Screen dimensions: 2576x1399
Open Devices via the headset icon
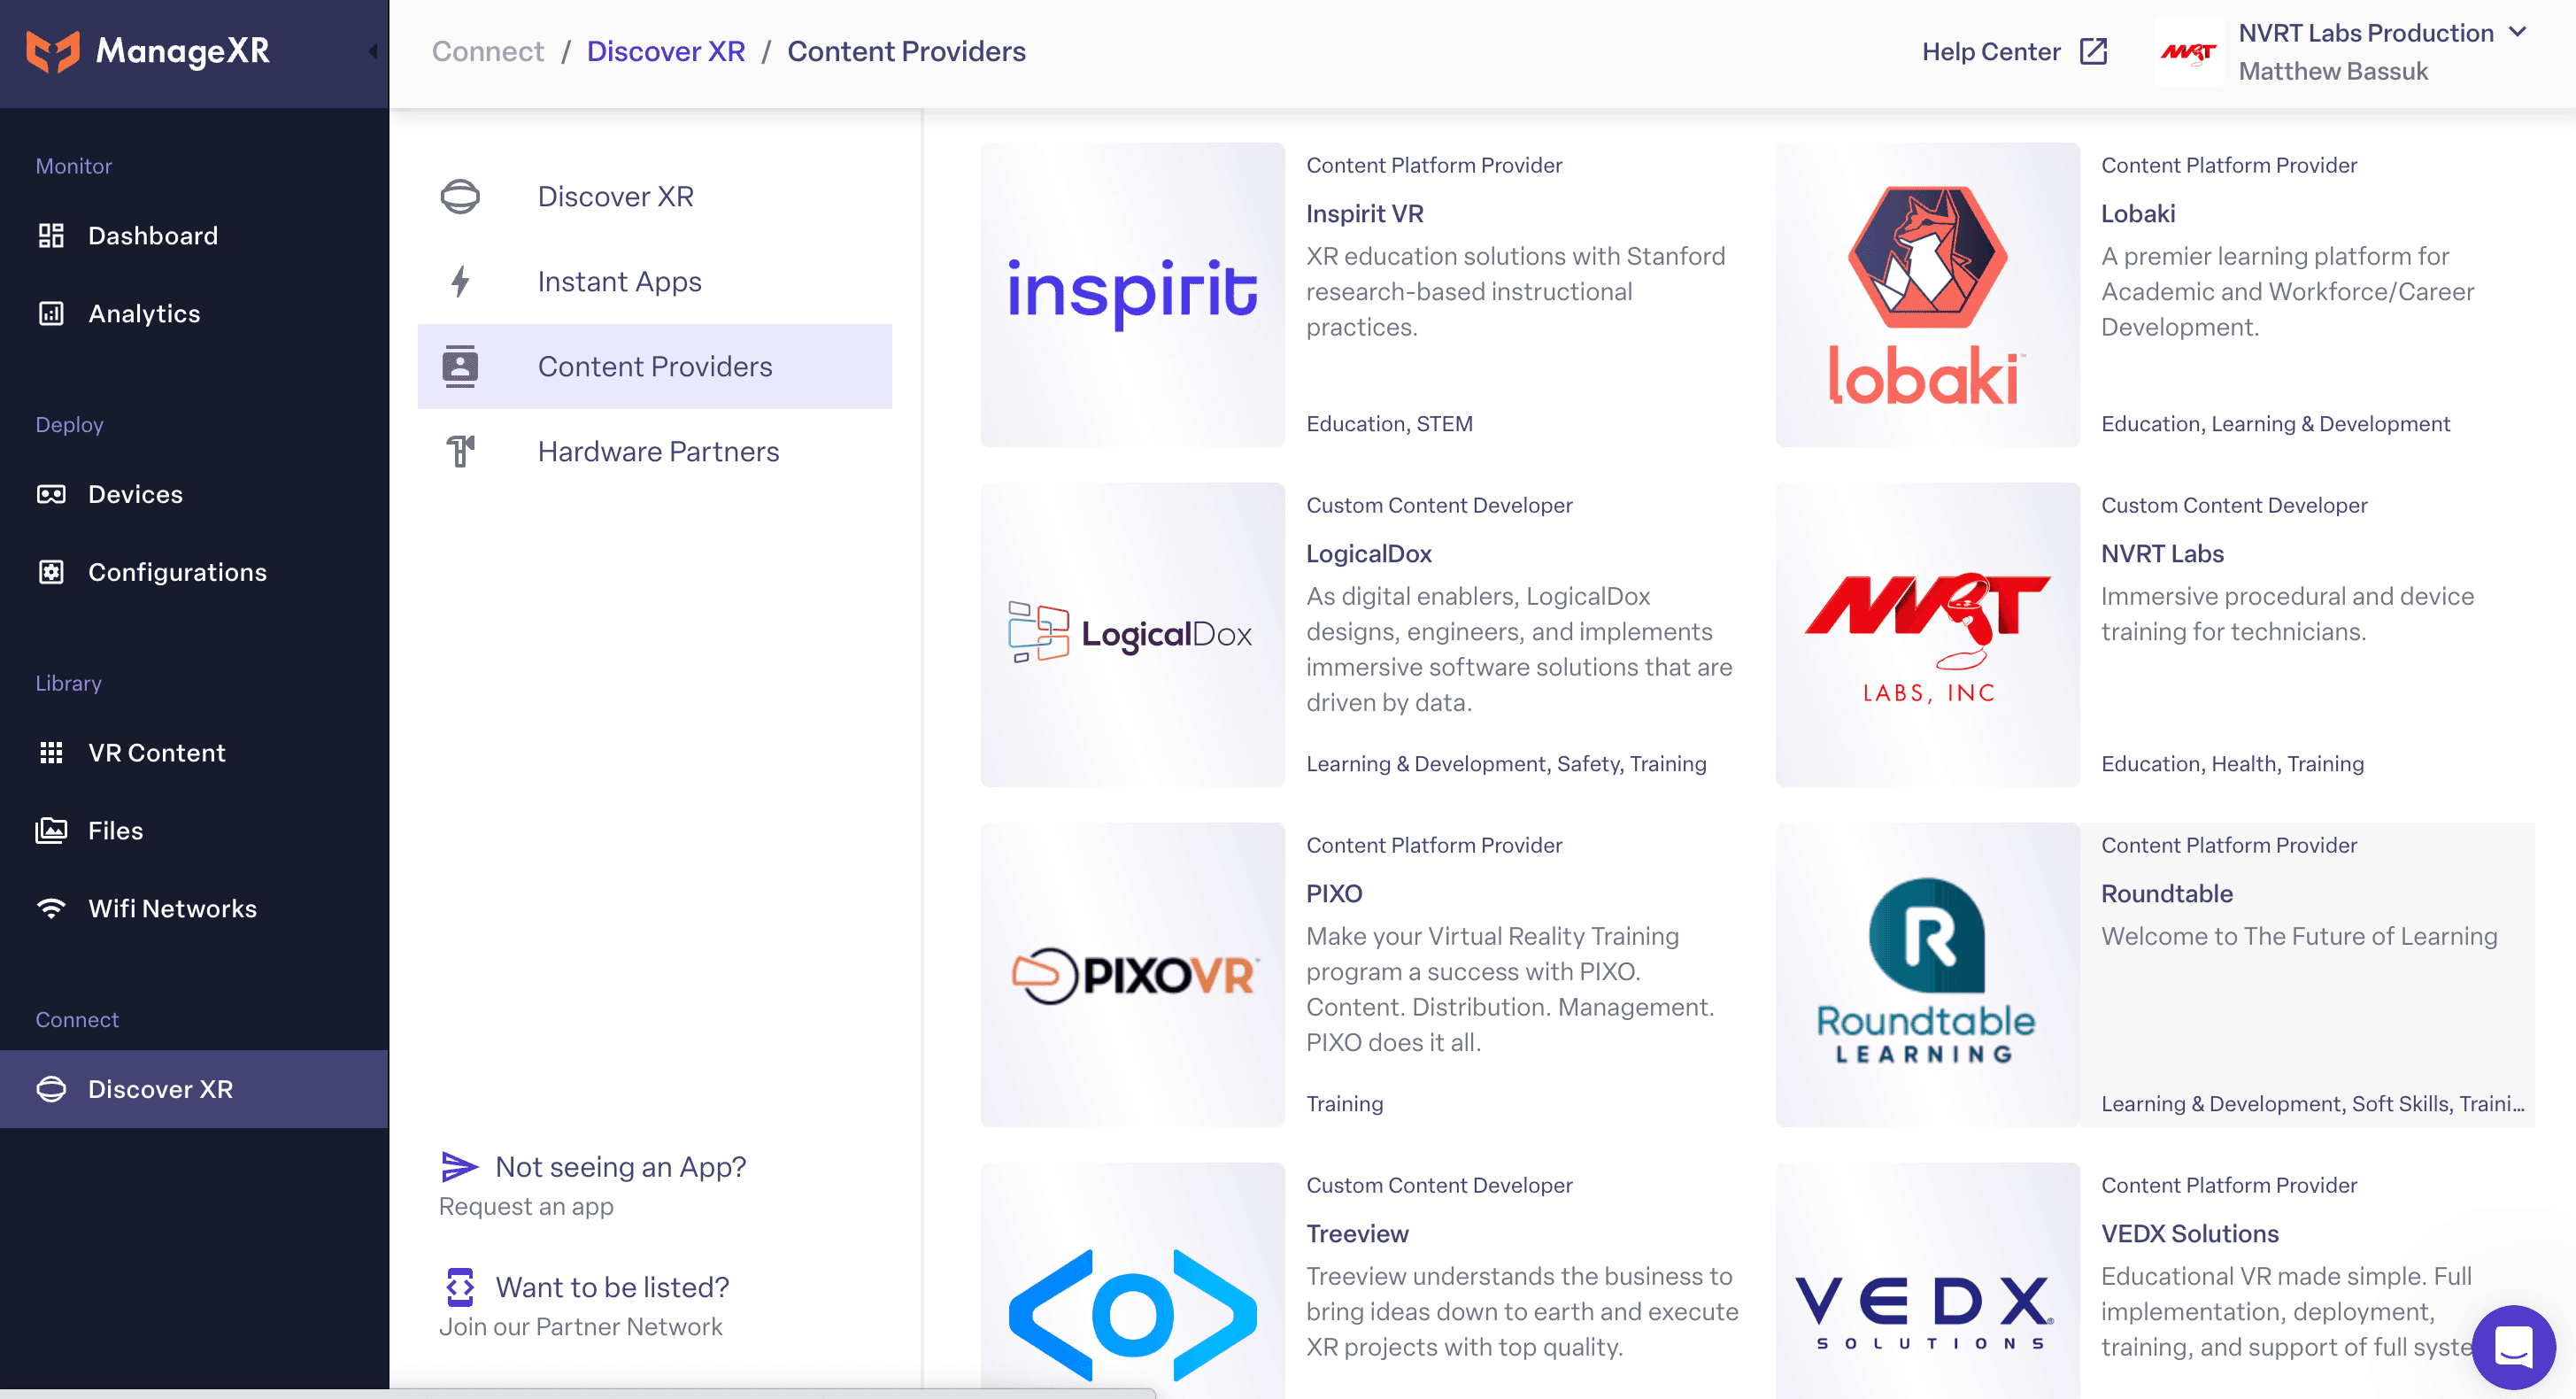(51, 494)
